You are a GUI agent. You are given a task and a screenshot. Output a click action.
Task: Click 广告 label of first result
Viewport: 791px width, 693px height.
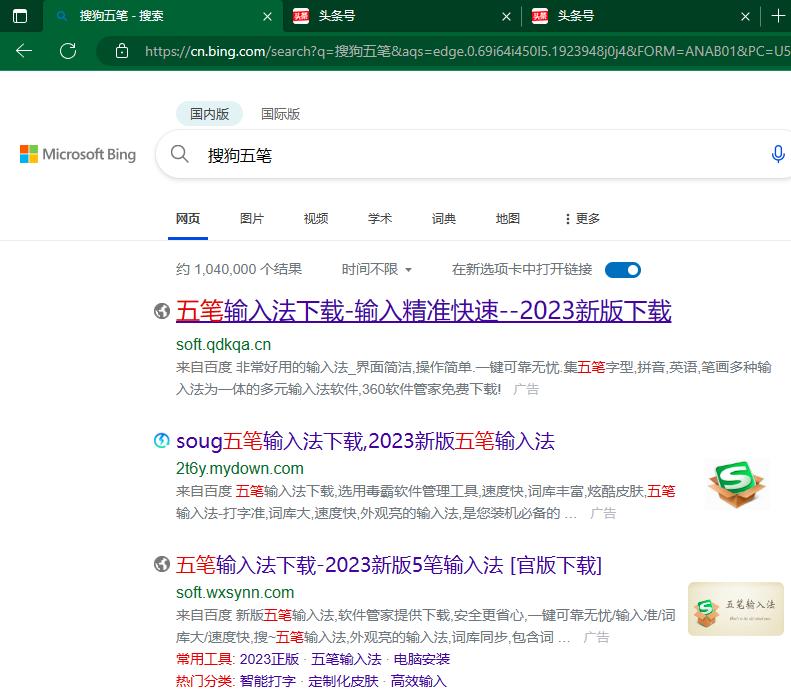(x=526, y=389)
